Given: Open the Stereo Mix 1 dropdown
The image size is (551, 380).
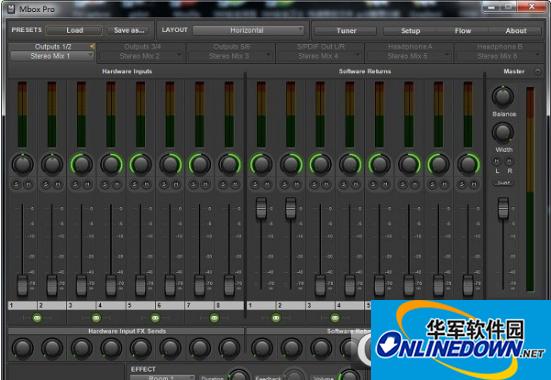Looking at the screenshot, I should (x=52, y=56).
